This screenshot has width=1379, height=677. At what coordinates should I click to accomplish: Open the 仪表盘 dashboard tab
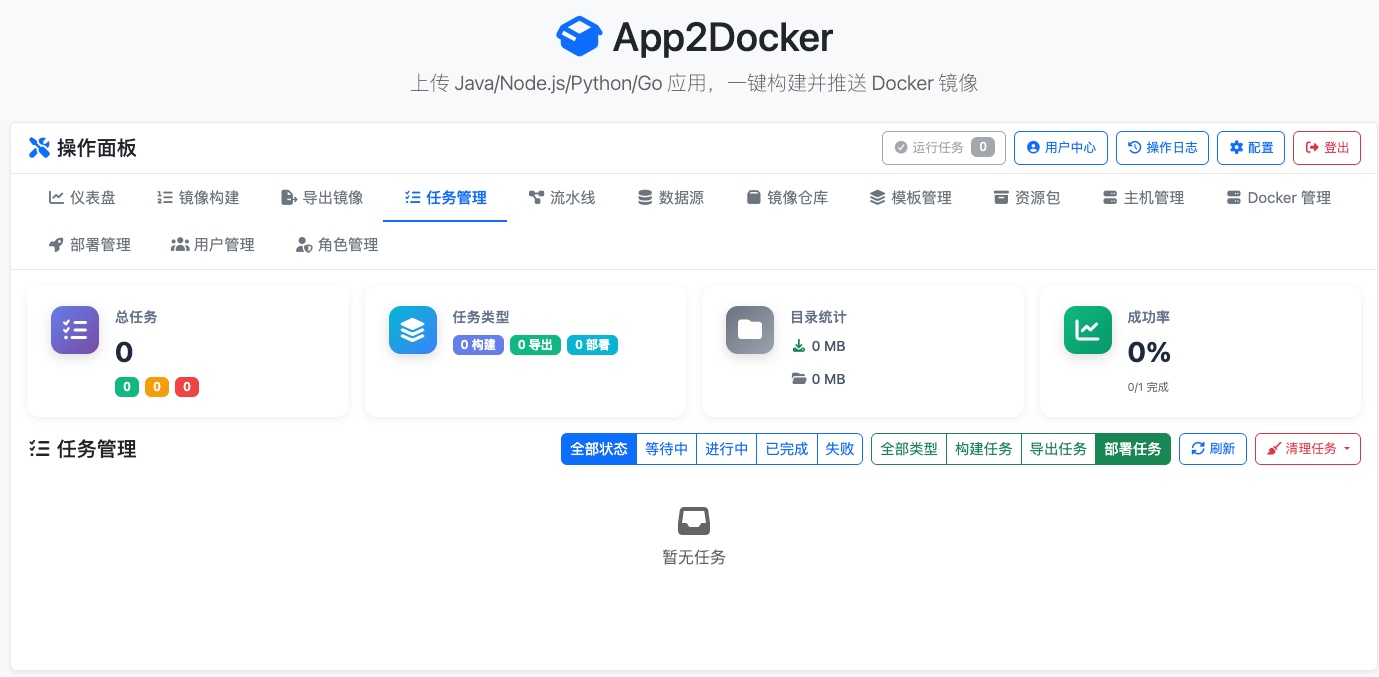(x=82, y=198)
